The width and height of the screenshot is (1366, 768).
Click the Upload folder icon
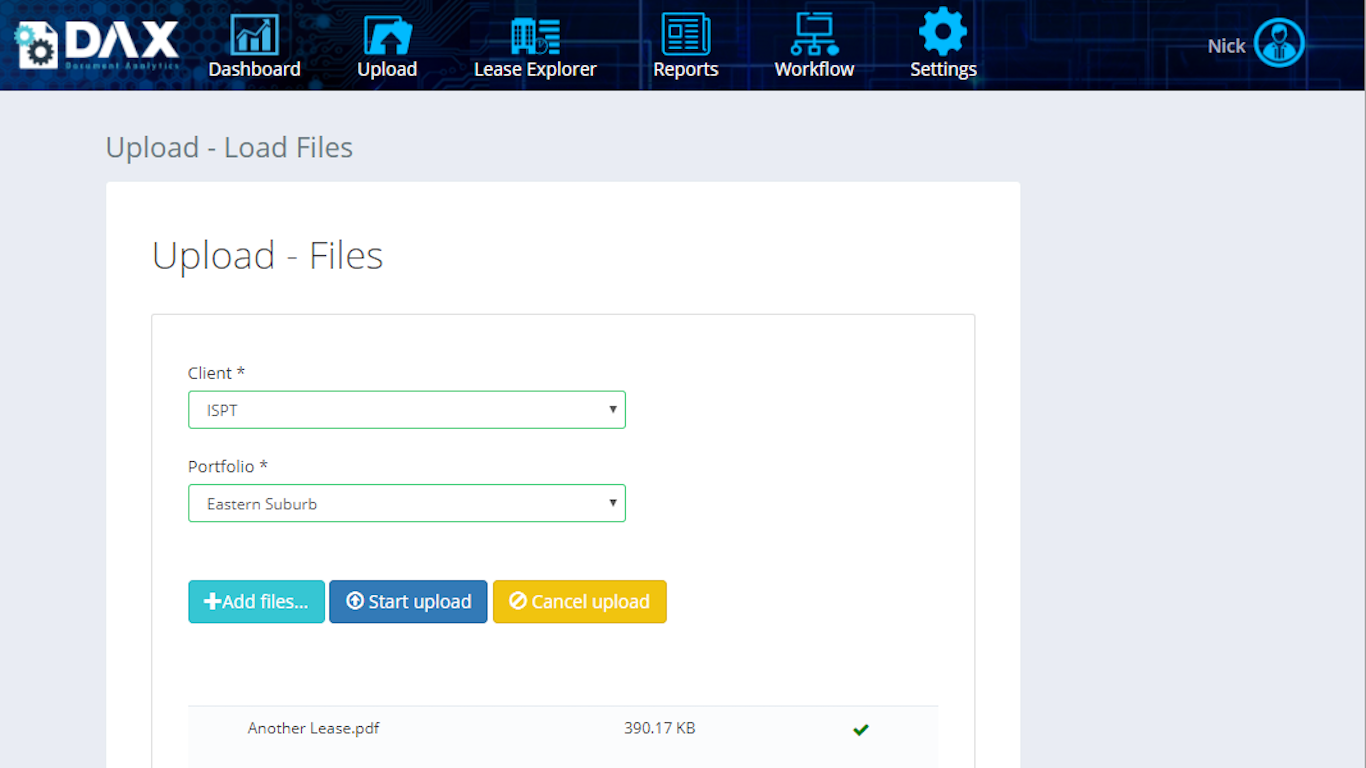(x=387, y=34)
